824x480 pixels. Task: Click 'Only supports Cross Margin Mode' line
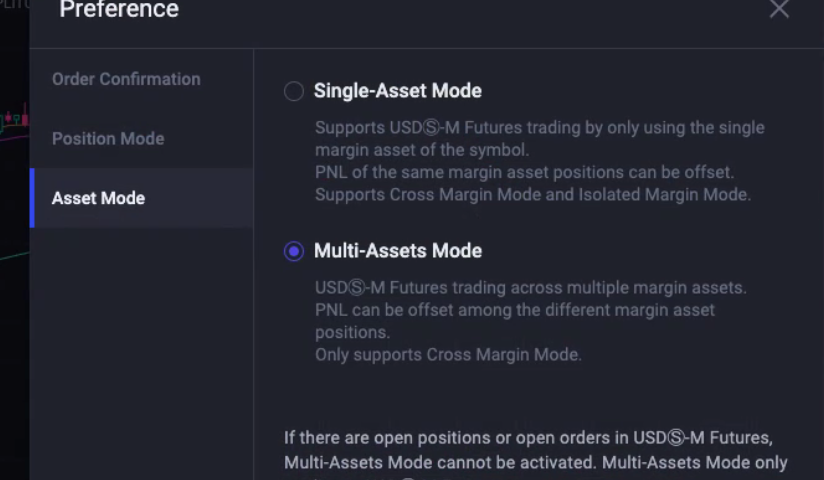(448, 355)
